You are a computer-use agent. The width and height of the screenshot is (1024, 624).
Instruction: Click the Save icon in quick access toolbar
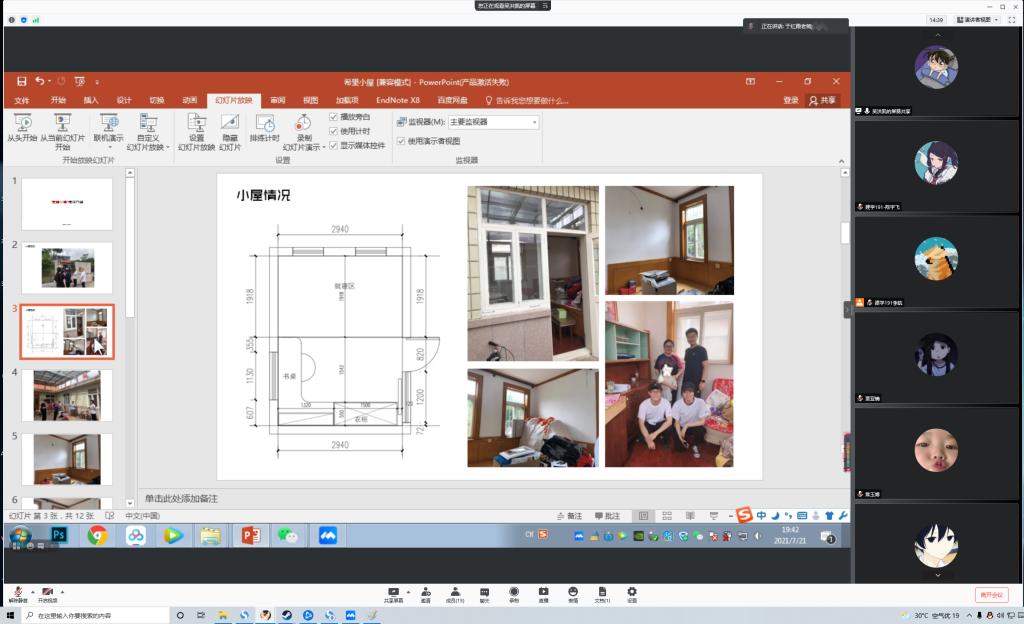point(22,81)
